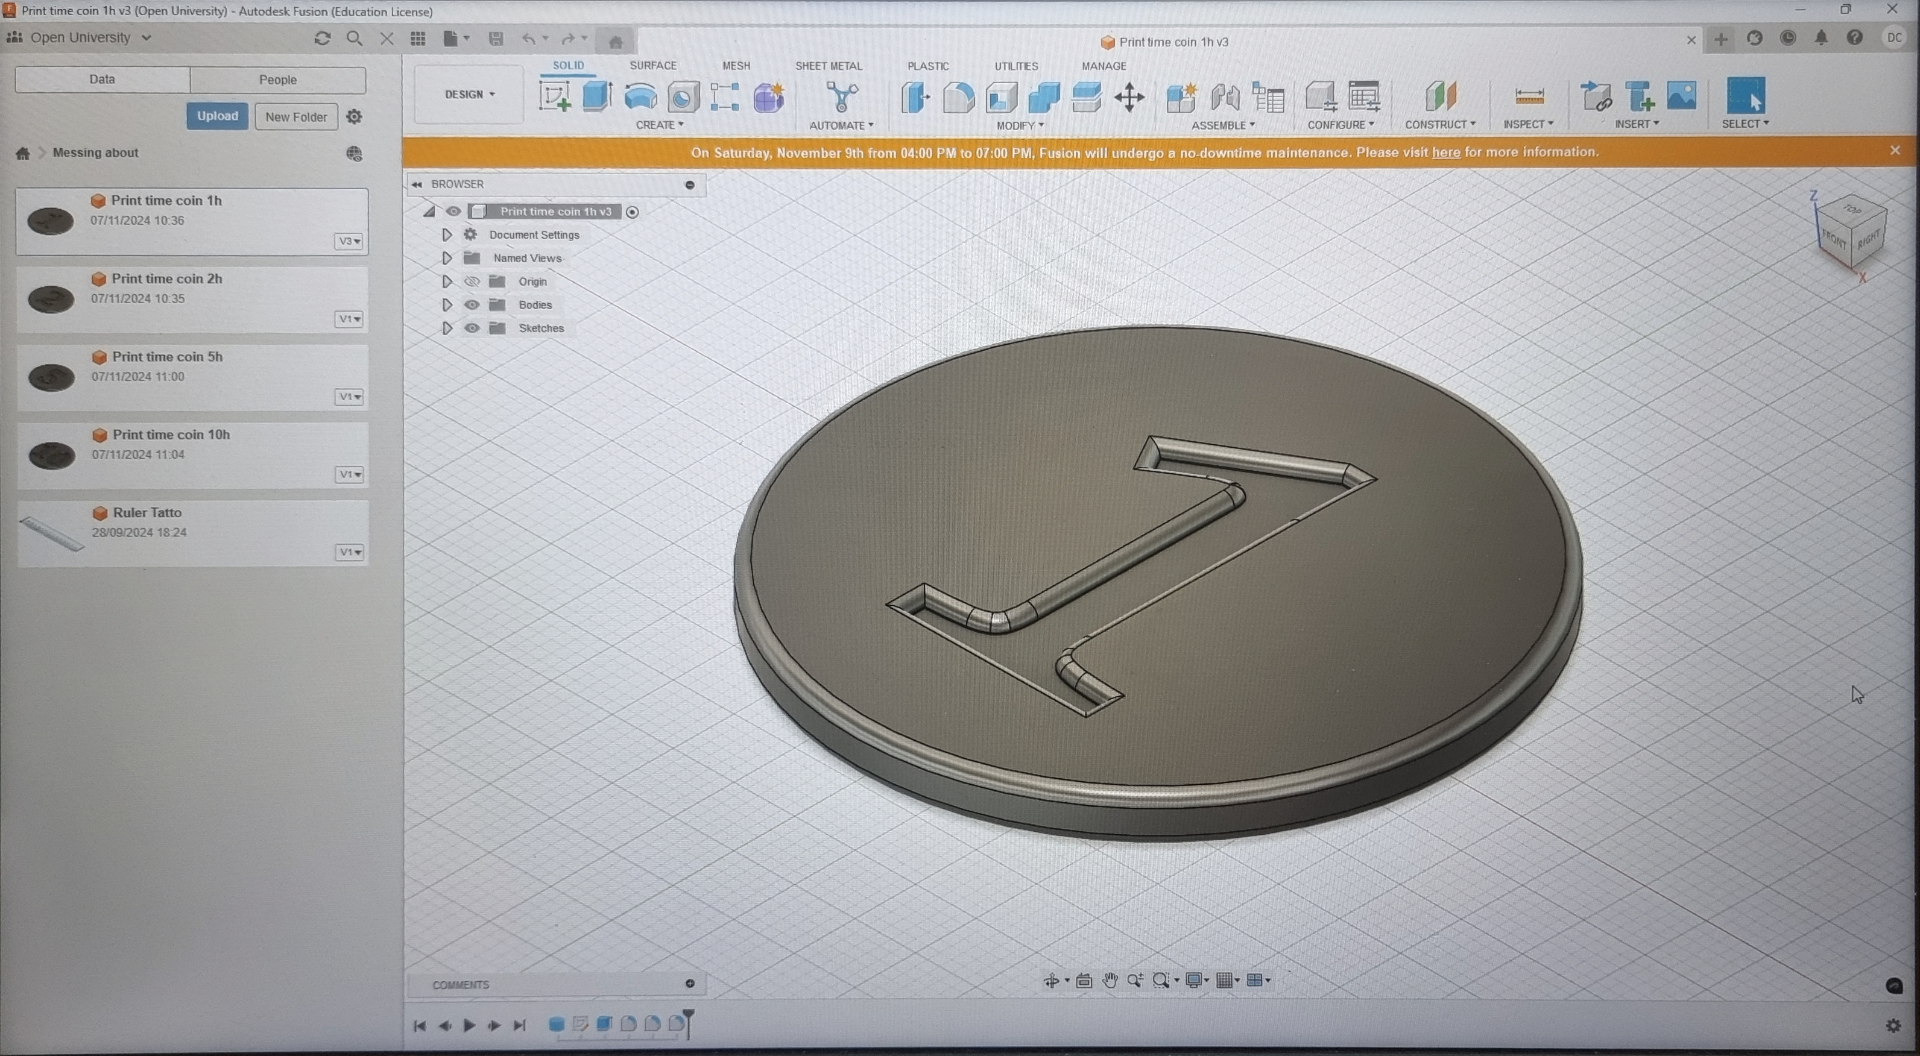
Task: Toggle visibility of Sketches folder
Action: pos(472,328)
